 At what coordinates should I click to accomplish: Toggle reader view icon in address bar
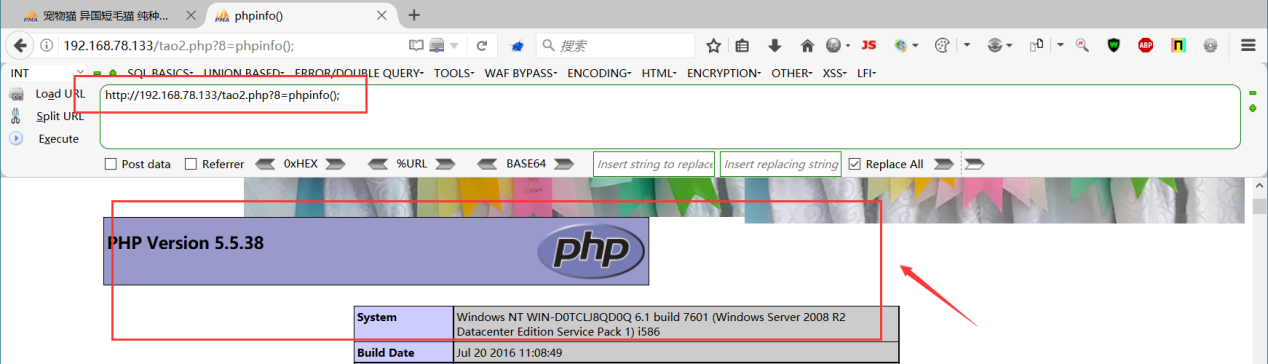(416, 46)
